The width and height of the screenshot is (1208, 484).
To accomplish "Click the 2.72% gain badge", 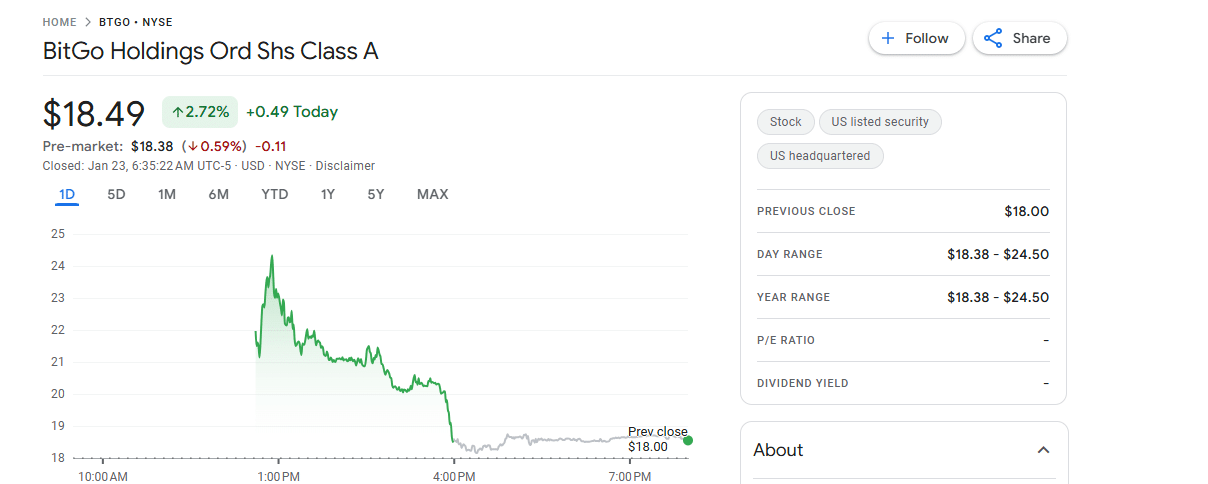I will (200, 112).
